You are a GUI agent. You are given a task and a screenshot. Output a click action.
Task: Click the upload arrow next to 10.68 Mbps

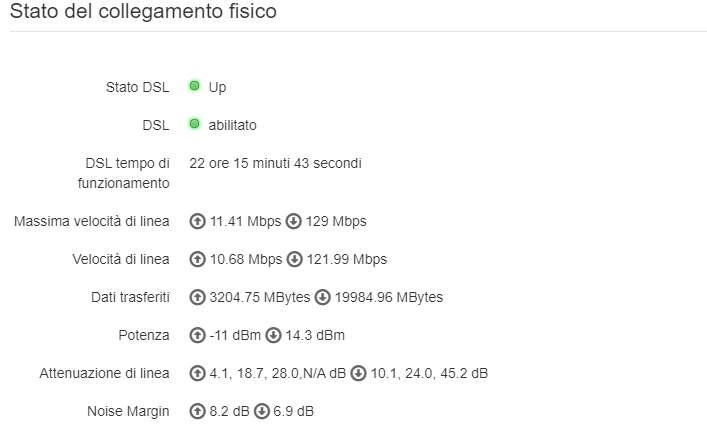[197, 259]
